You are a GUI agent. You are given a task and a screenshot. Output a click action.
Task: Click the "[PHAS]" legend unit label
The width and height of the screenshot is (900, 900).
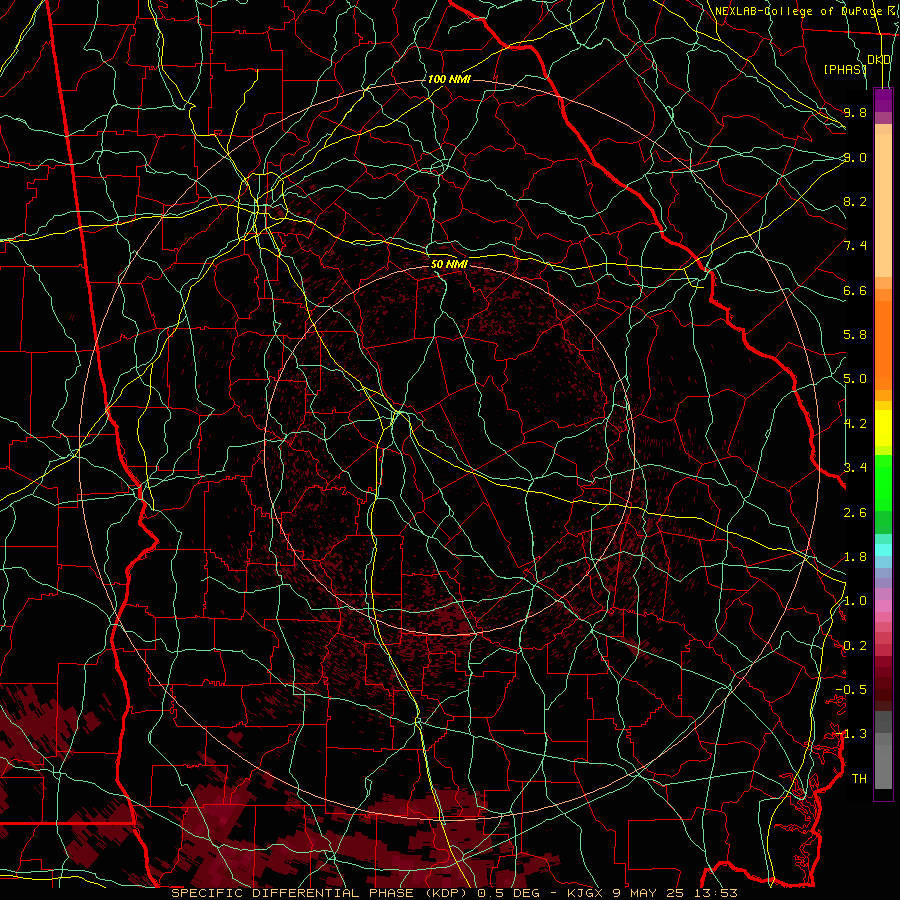click(845, 70)
